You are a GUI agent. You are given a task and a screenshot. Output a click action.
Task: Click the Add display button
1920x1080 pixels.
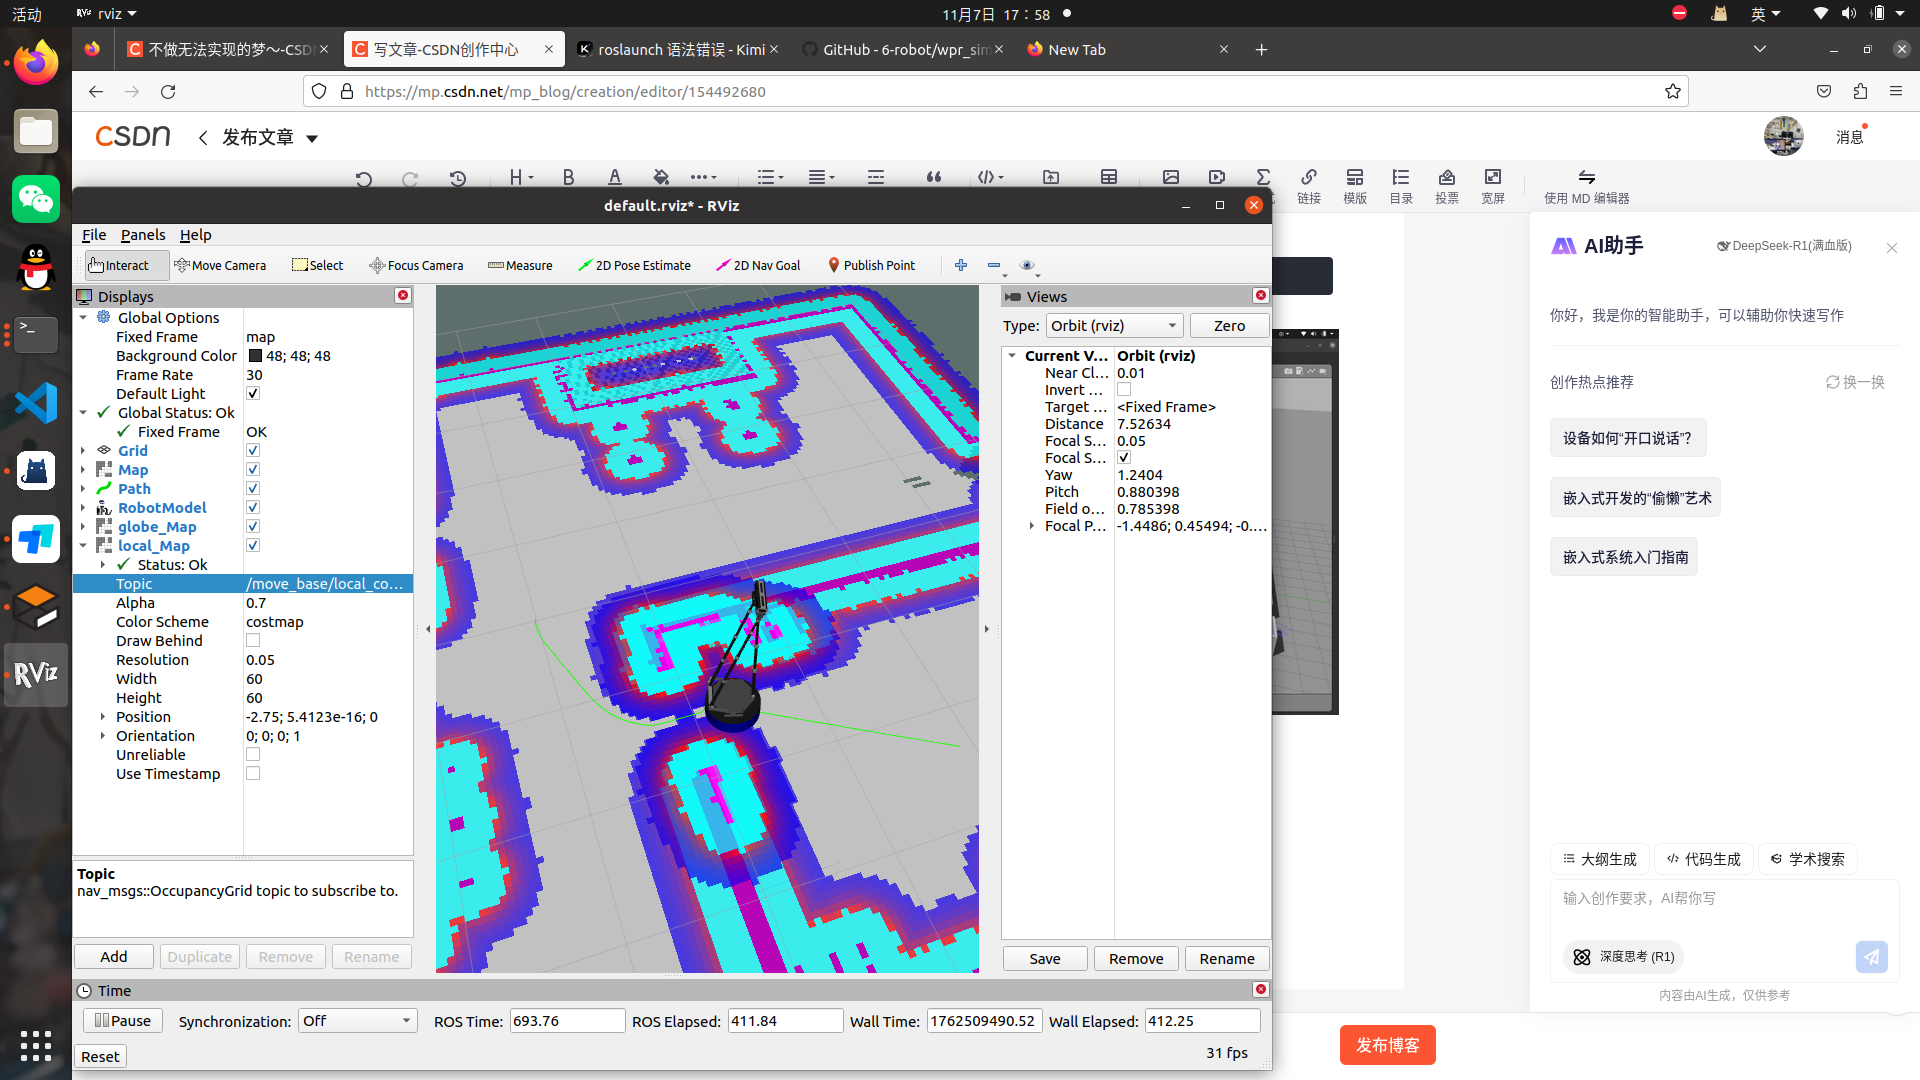tap(114, 957)
